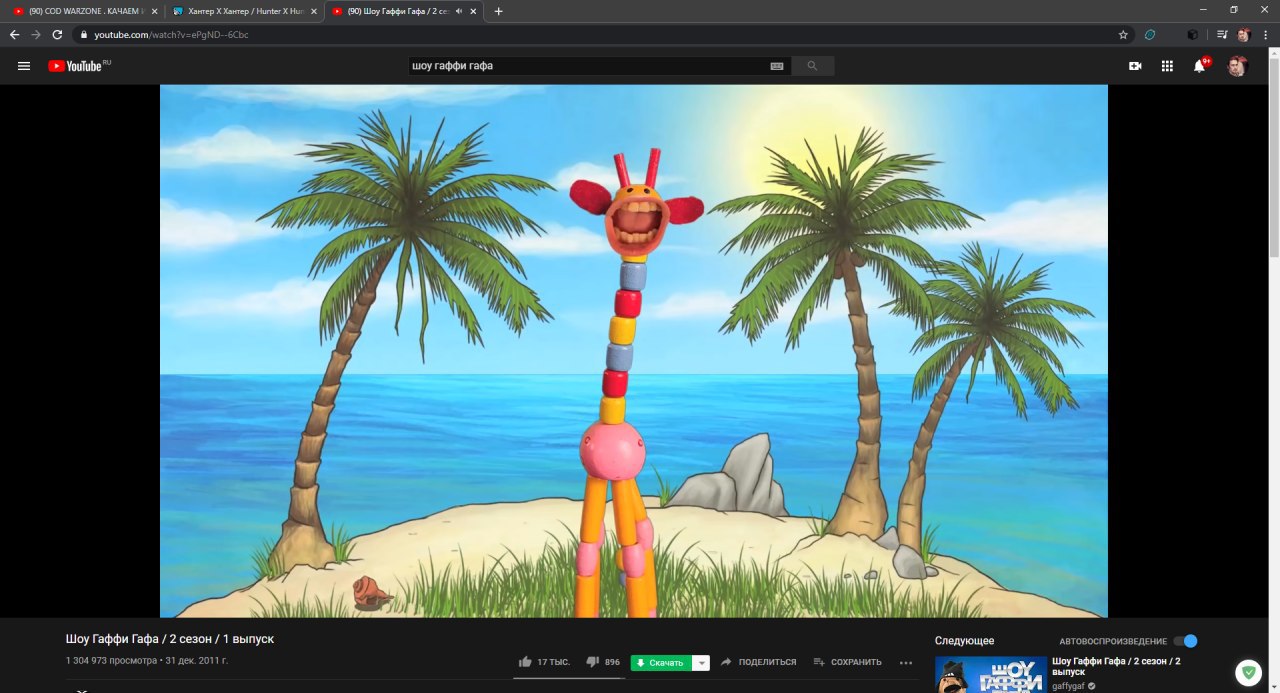Viewport: 1280px width, 693px height.
Task: Click the next video thumbnail
Action: coord(991,675)
